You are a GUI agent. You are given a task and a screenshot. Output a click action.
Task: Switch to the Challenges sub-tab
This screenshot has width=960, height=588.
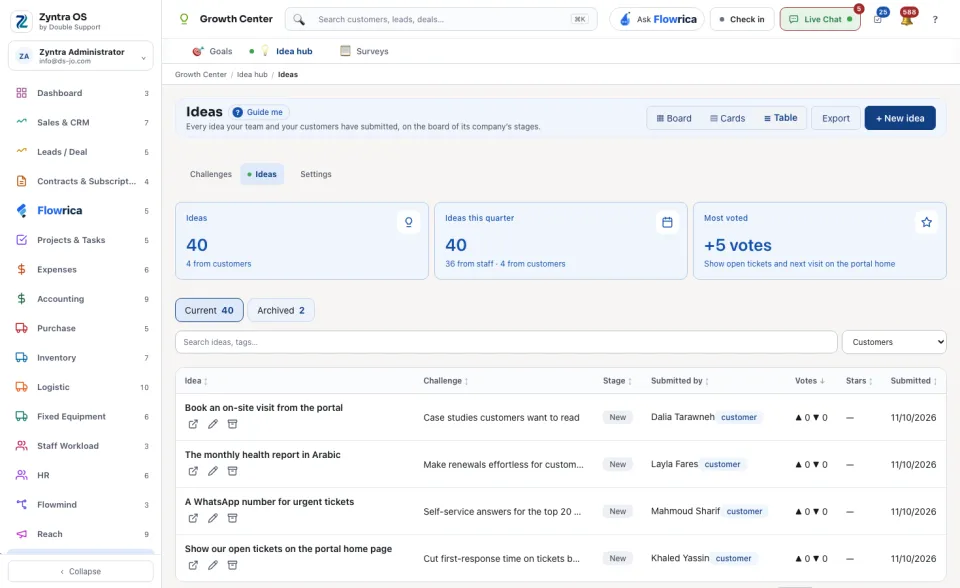pyautogui.click(x=211, y=174)
